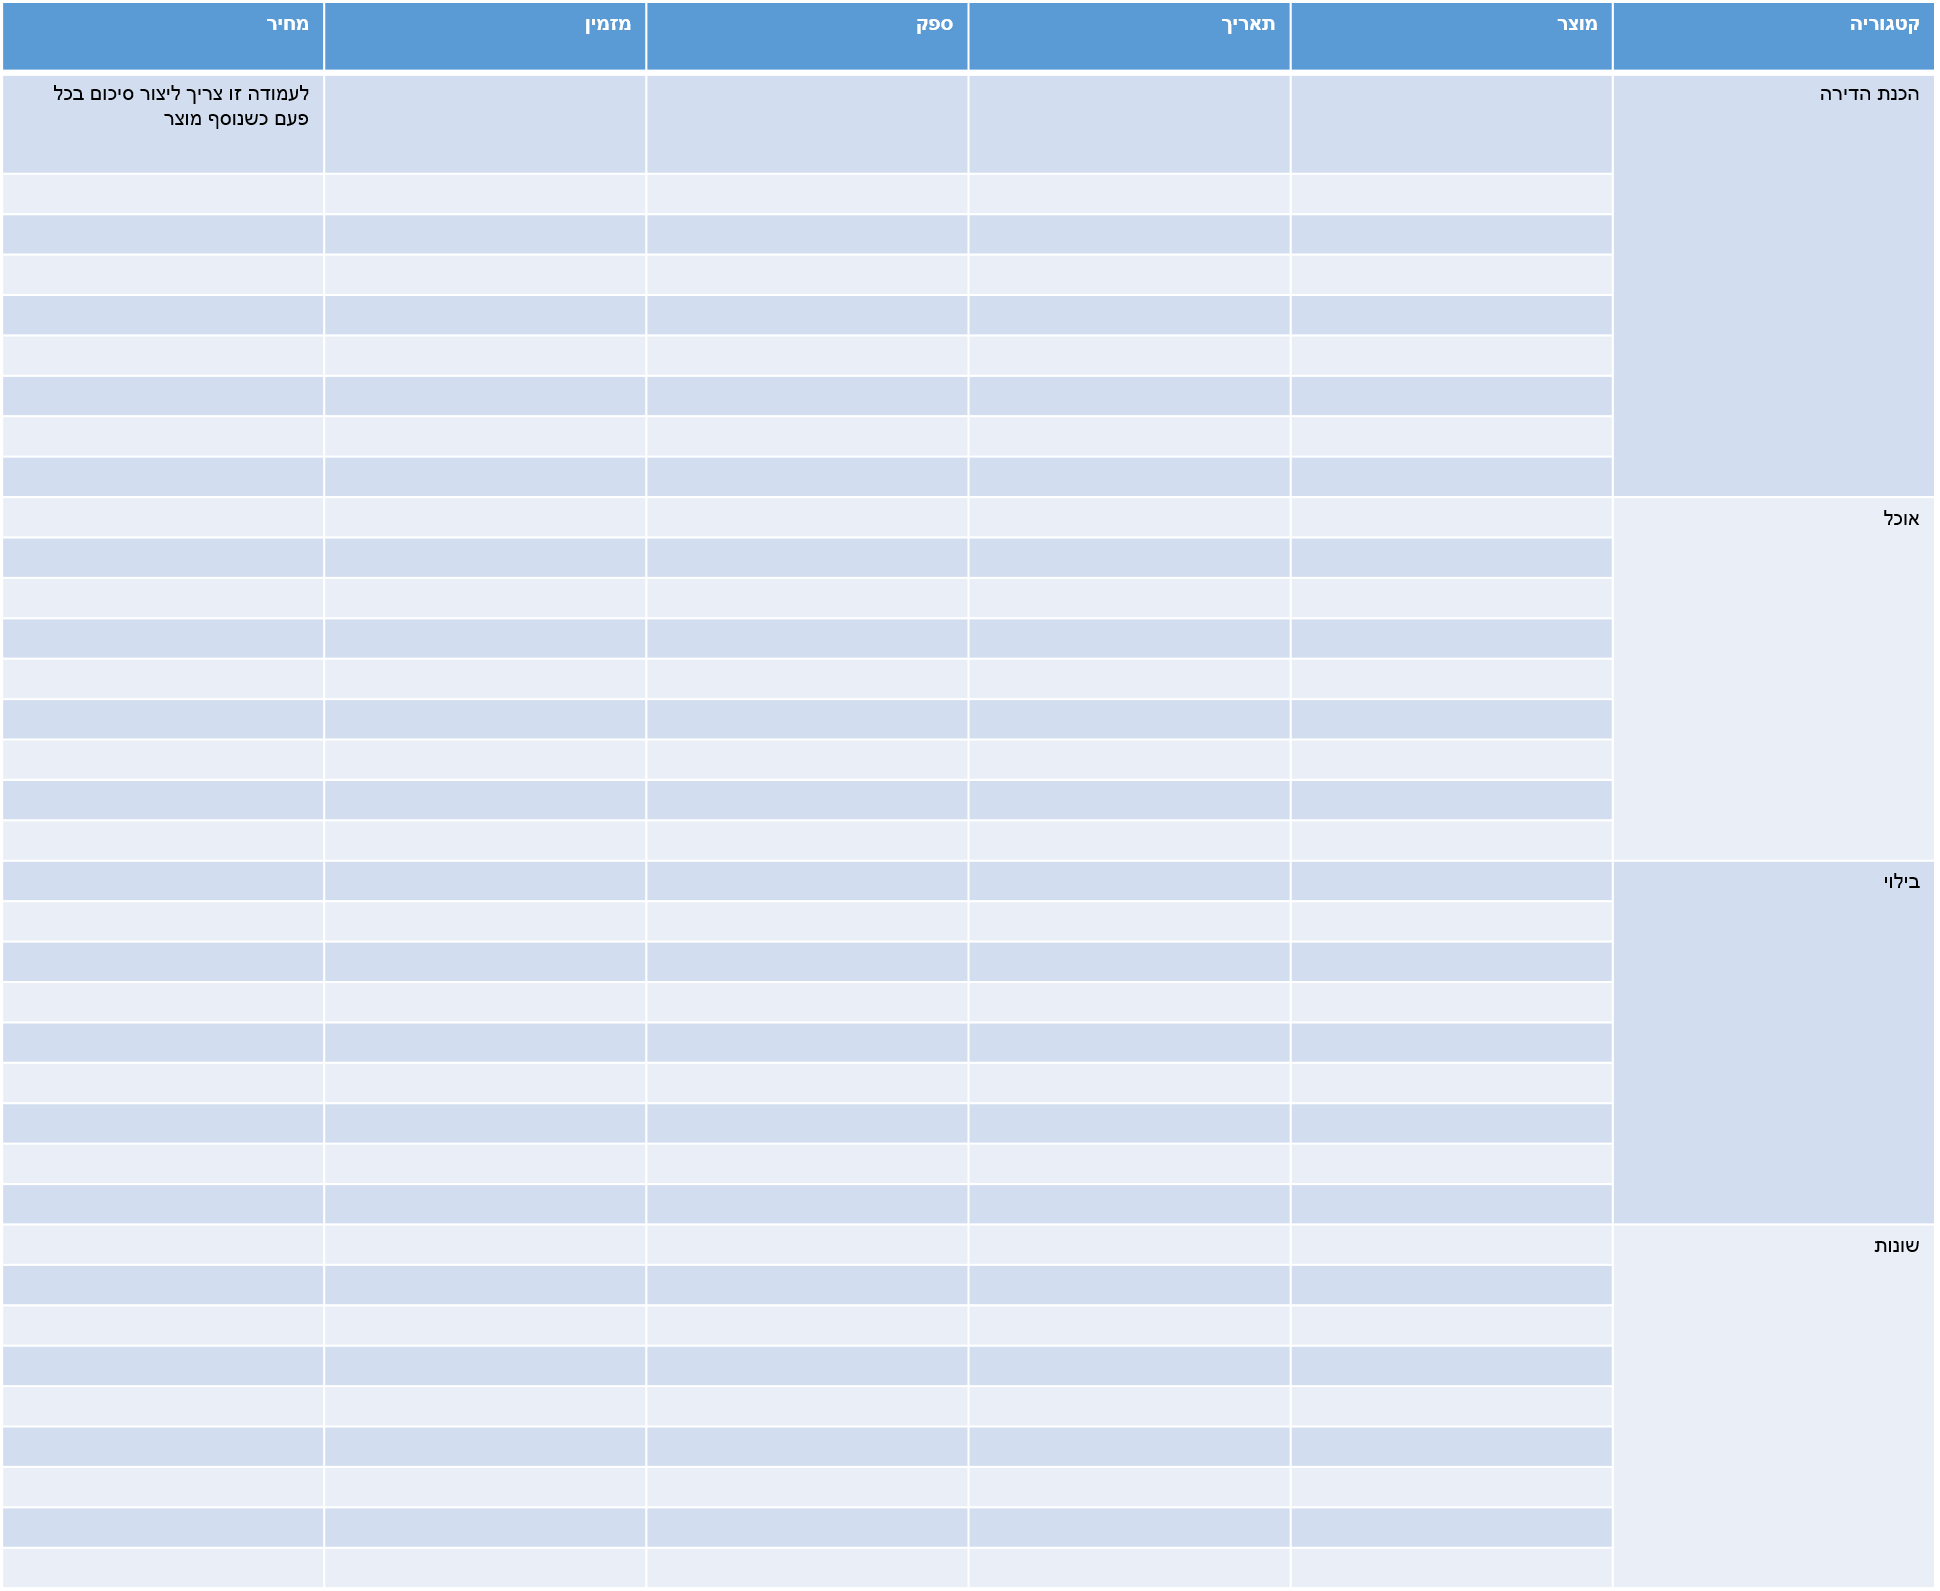
Task: Click first תאריך cell in אוכל section
Action: click(1129, 517)
